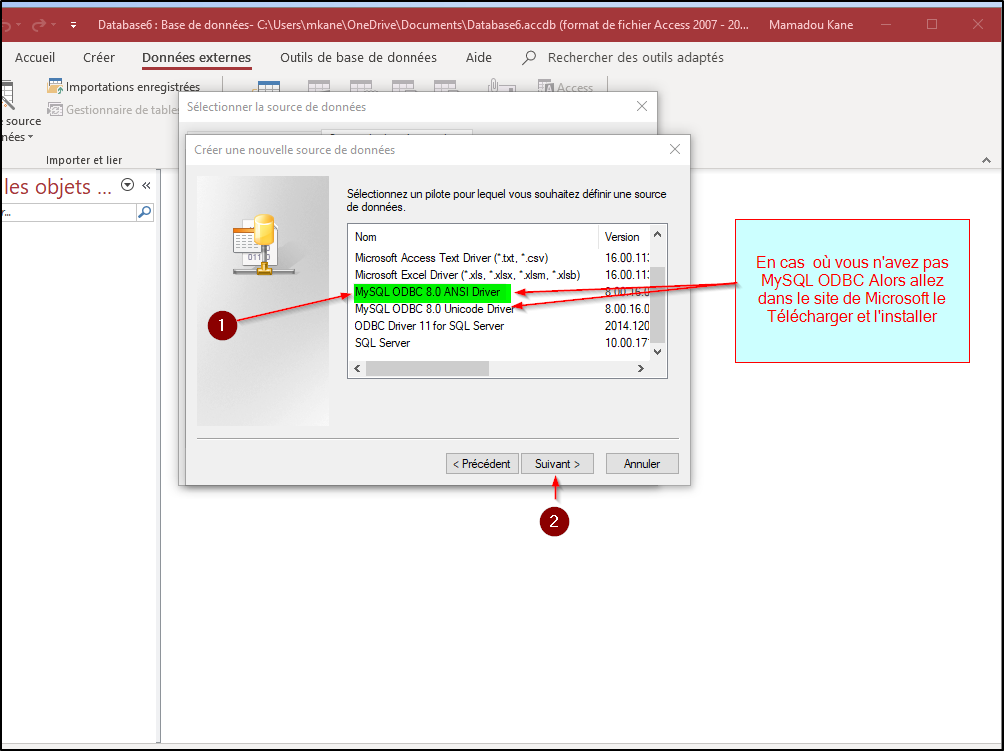Open Customize Quick Access Toolbar dropdown

(73, 24)
